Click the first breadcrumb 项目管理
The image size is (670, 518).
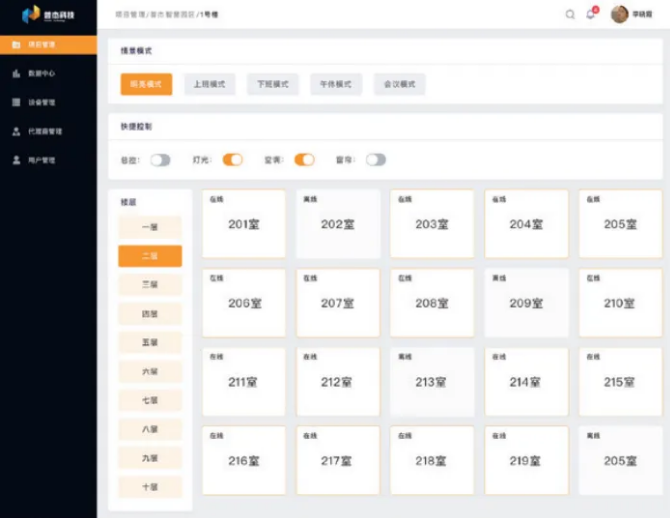point(130,15)
